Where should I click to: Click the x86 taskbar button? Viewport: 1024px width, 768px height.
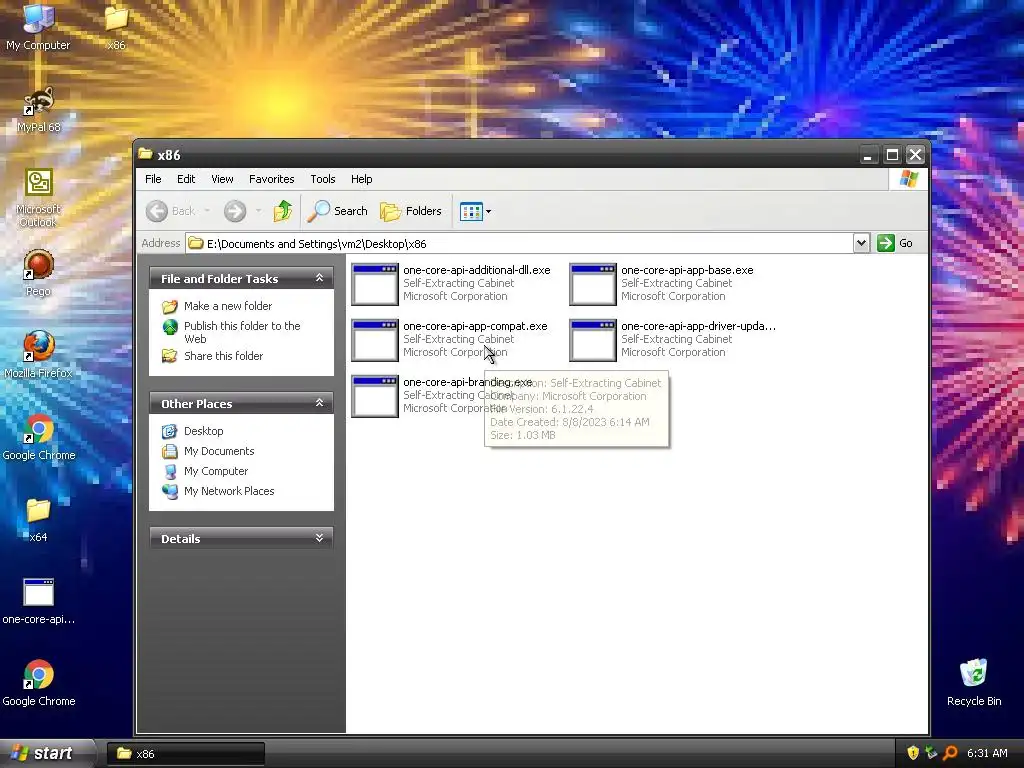186,754
